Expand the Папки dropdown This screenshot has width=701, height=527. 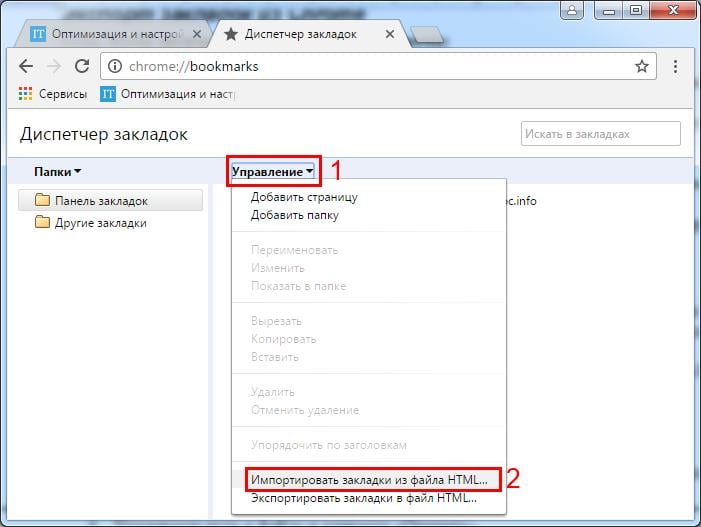[x=57, y=172]
